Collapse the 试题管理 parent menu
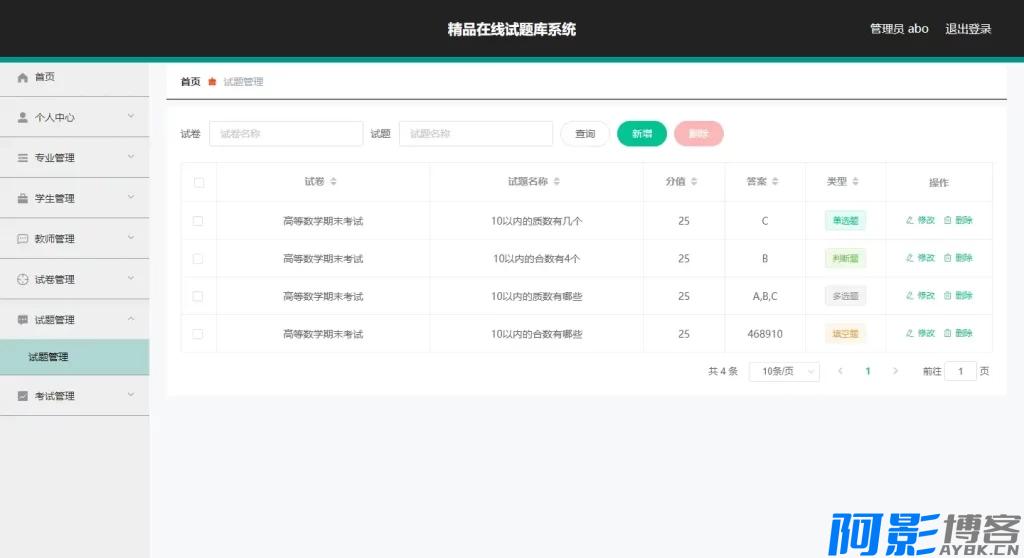 pyautogui.click(x=74, y=320)
